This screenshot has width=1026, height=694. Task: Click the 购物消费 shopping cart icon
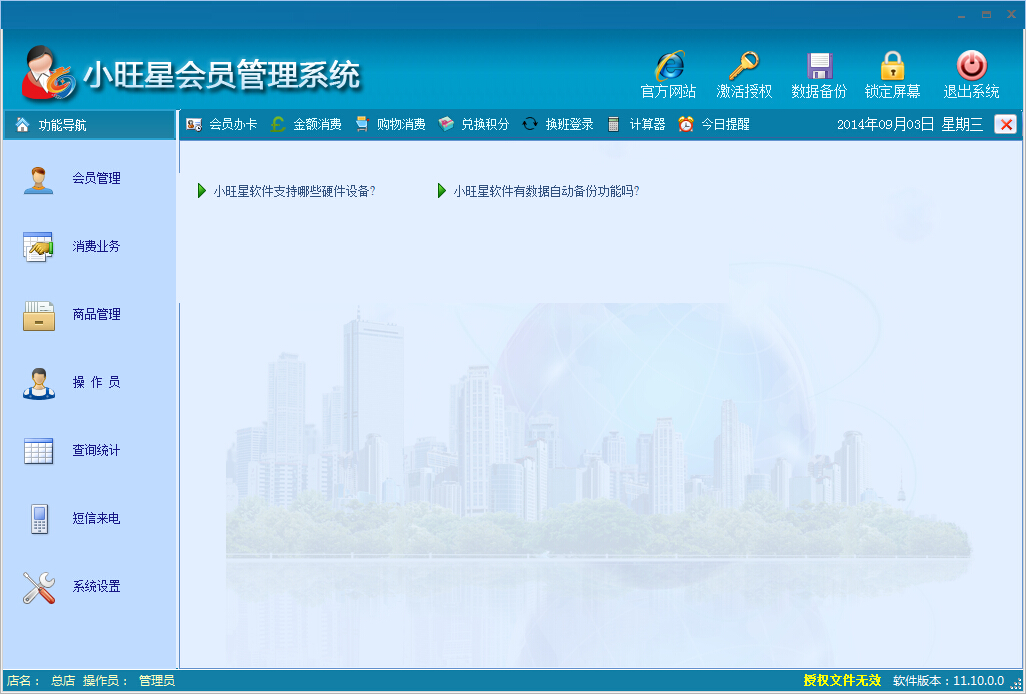(x=362, y=124)
